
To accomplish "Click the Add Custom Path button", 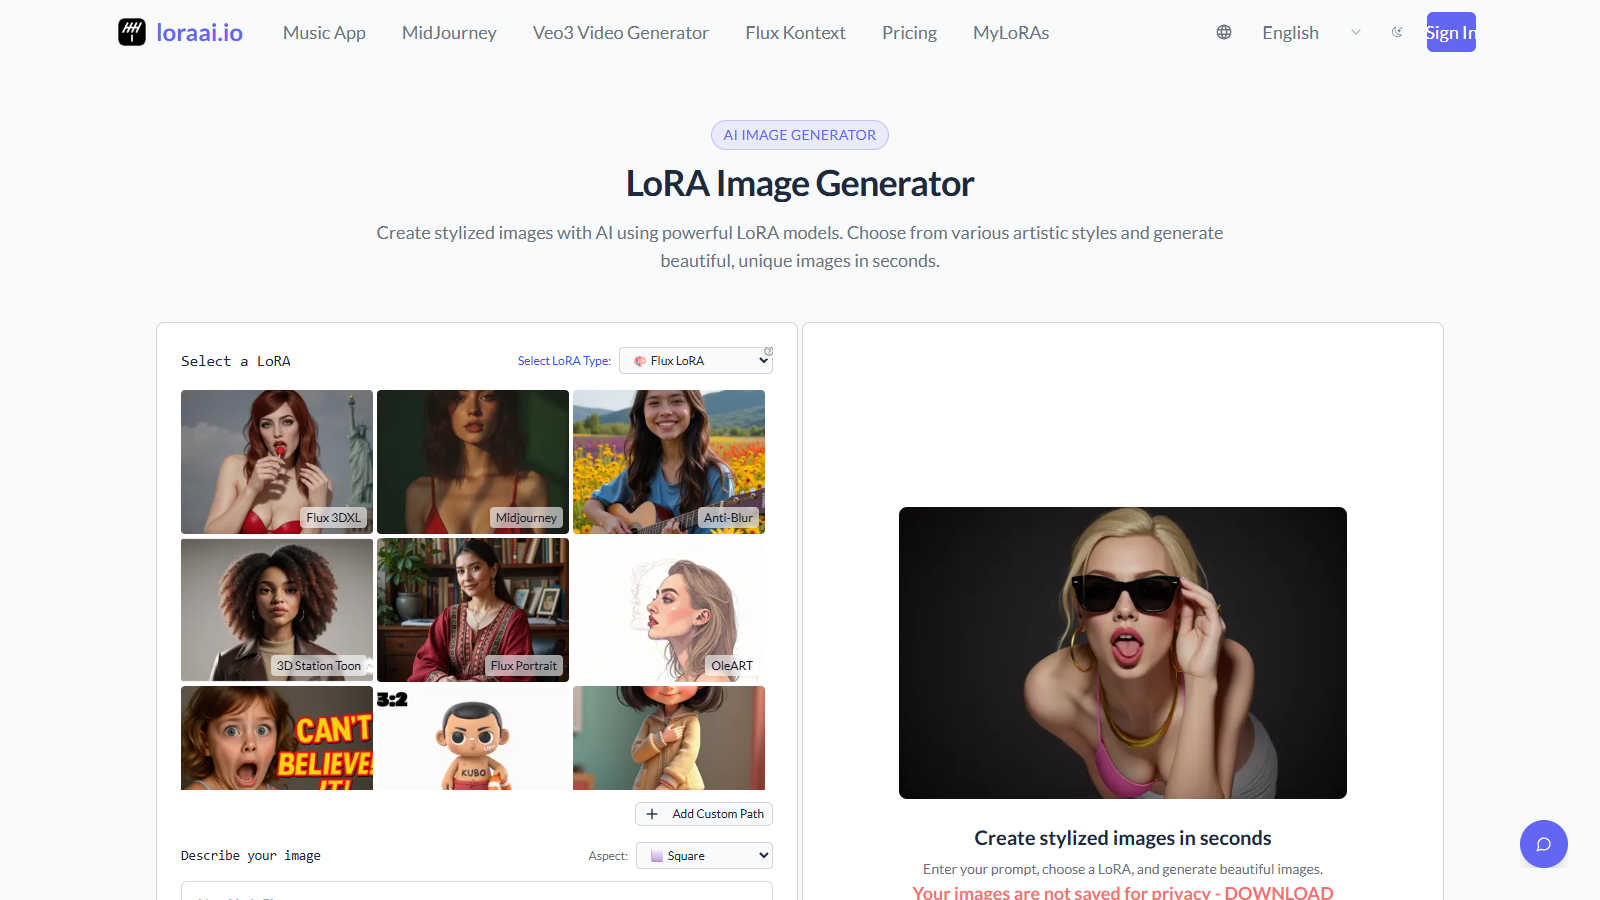I will pos(704,814).
